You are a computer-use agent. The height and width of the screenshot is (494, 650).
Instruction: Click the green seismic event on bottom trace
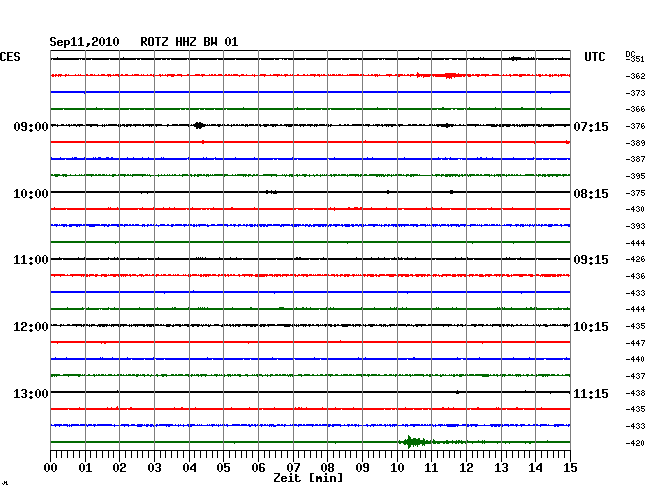[x=416, y=442]
